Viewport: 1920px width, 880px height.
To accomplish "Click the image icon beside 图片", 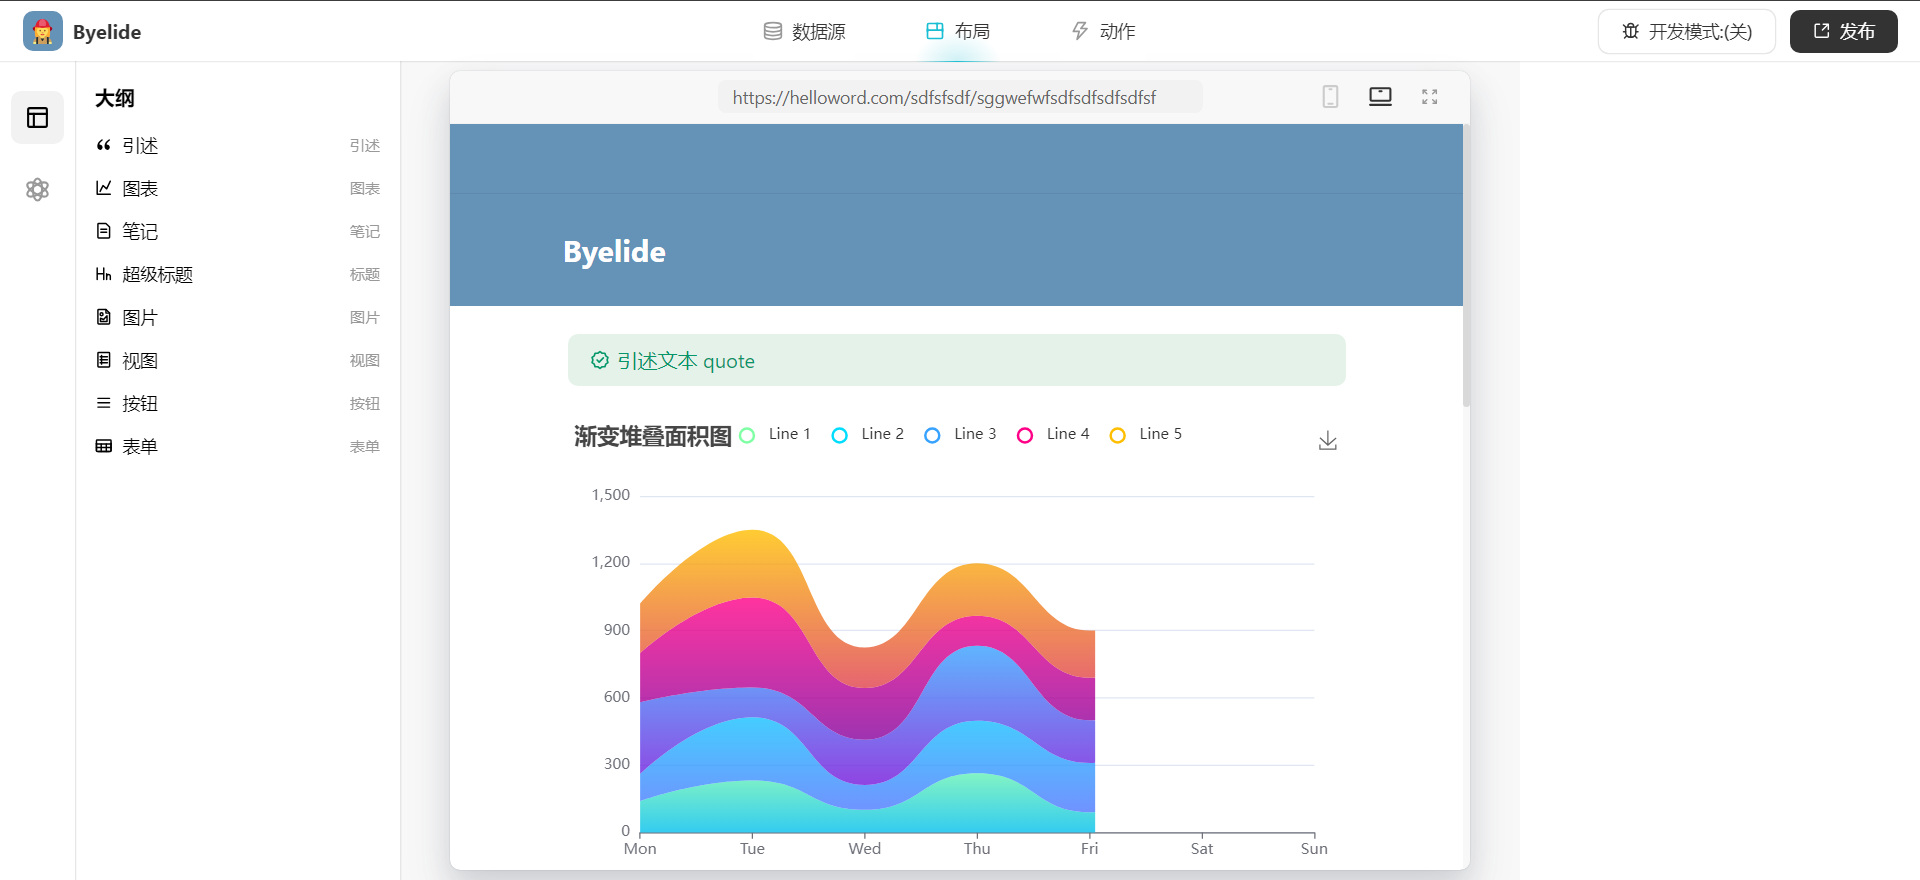I will point(103,317).
